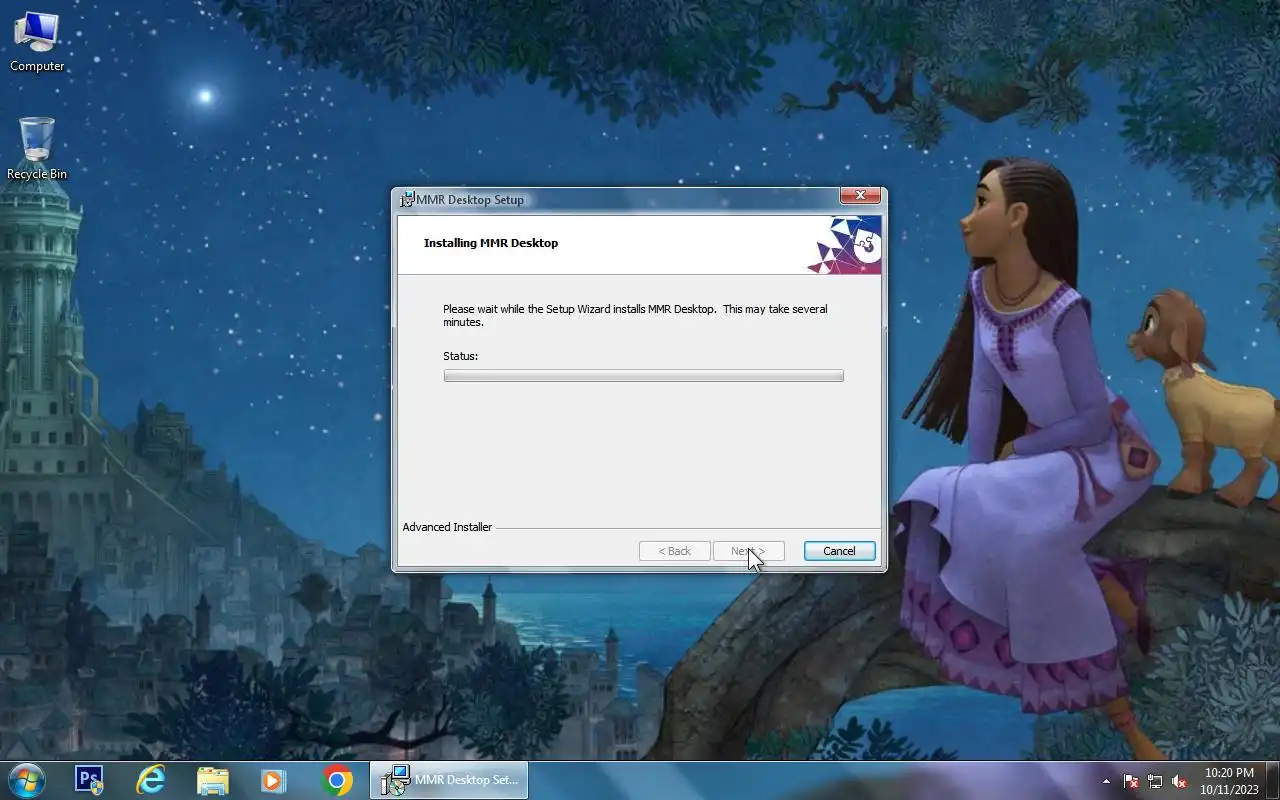The image size is (1280, 800).
Task: Click the disabled Next button
Action: pyautogui.click(x=749, y=551)
